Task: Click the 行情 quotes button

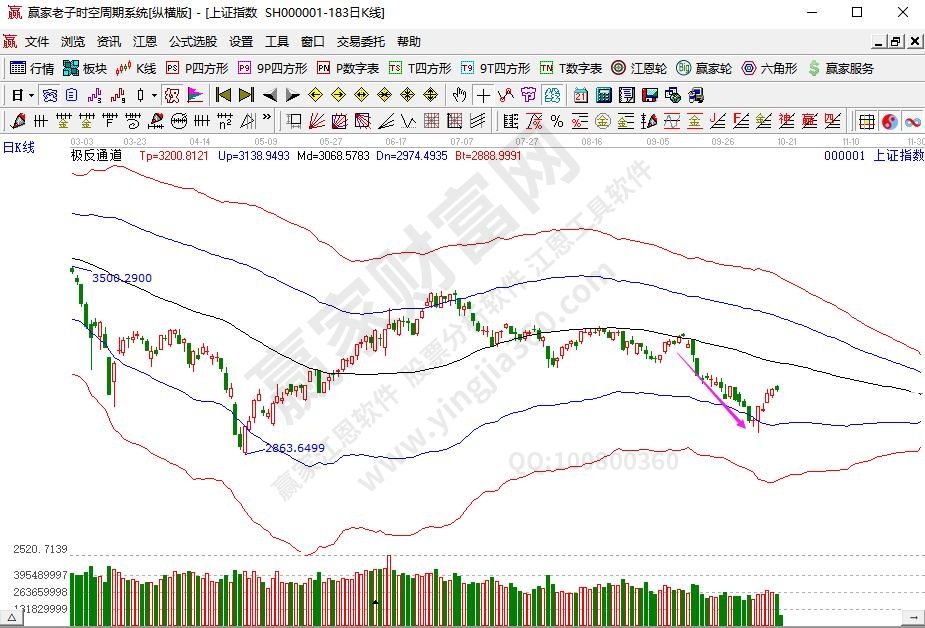Action: 32,68
